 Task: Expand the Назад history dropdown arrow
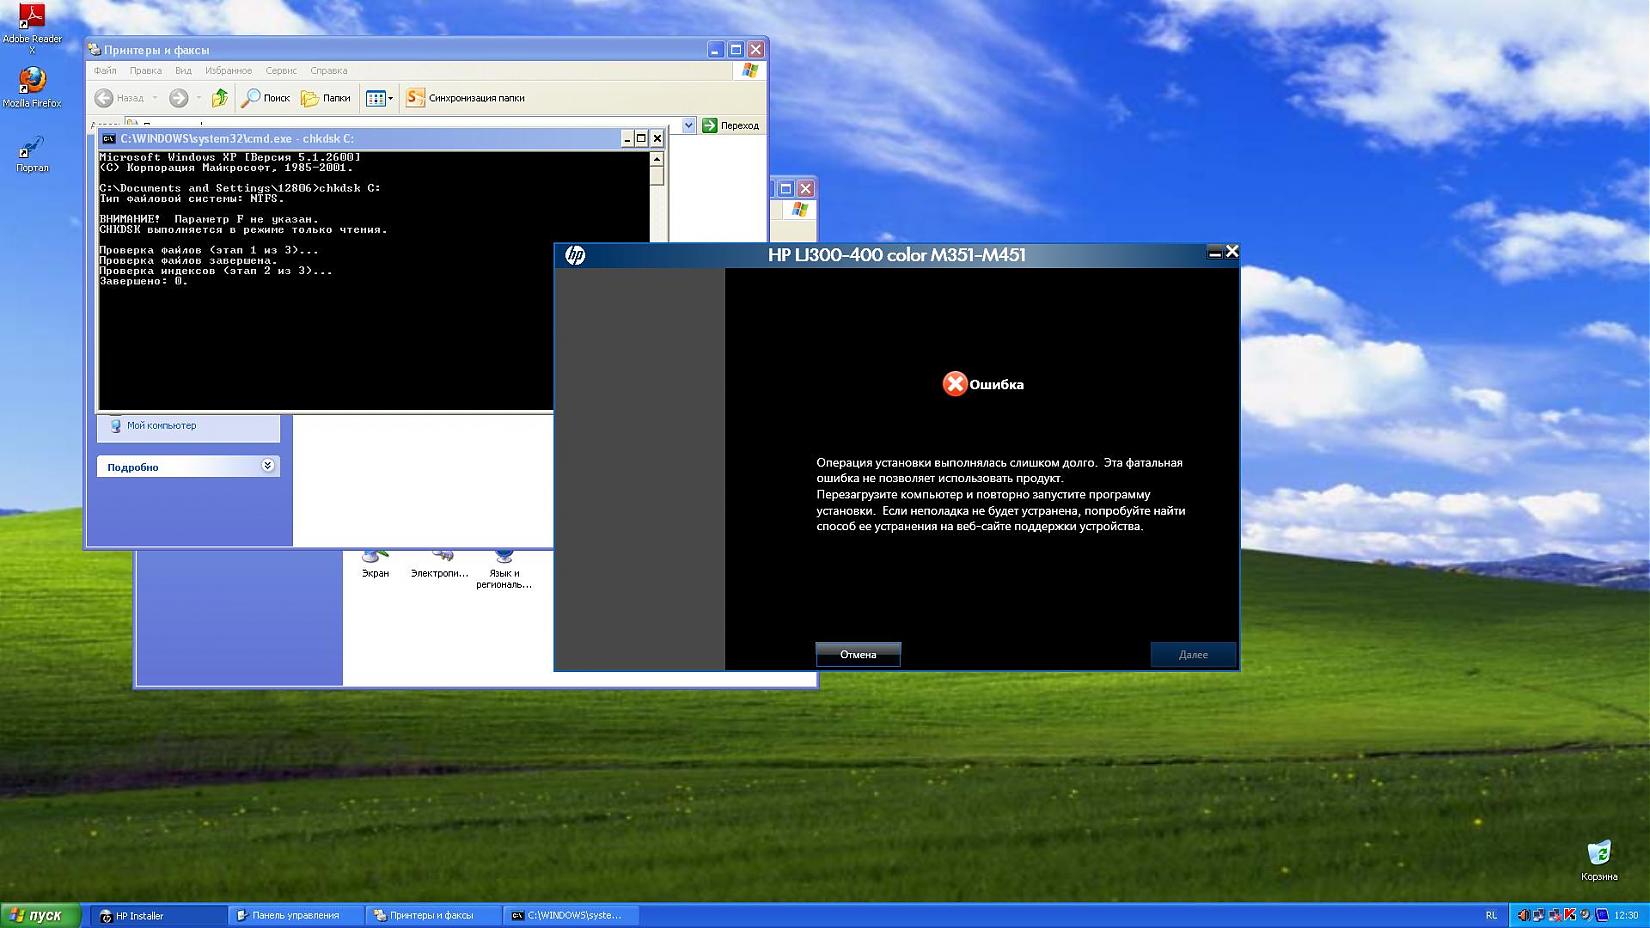click(x=155, y=98)
